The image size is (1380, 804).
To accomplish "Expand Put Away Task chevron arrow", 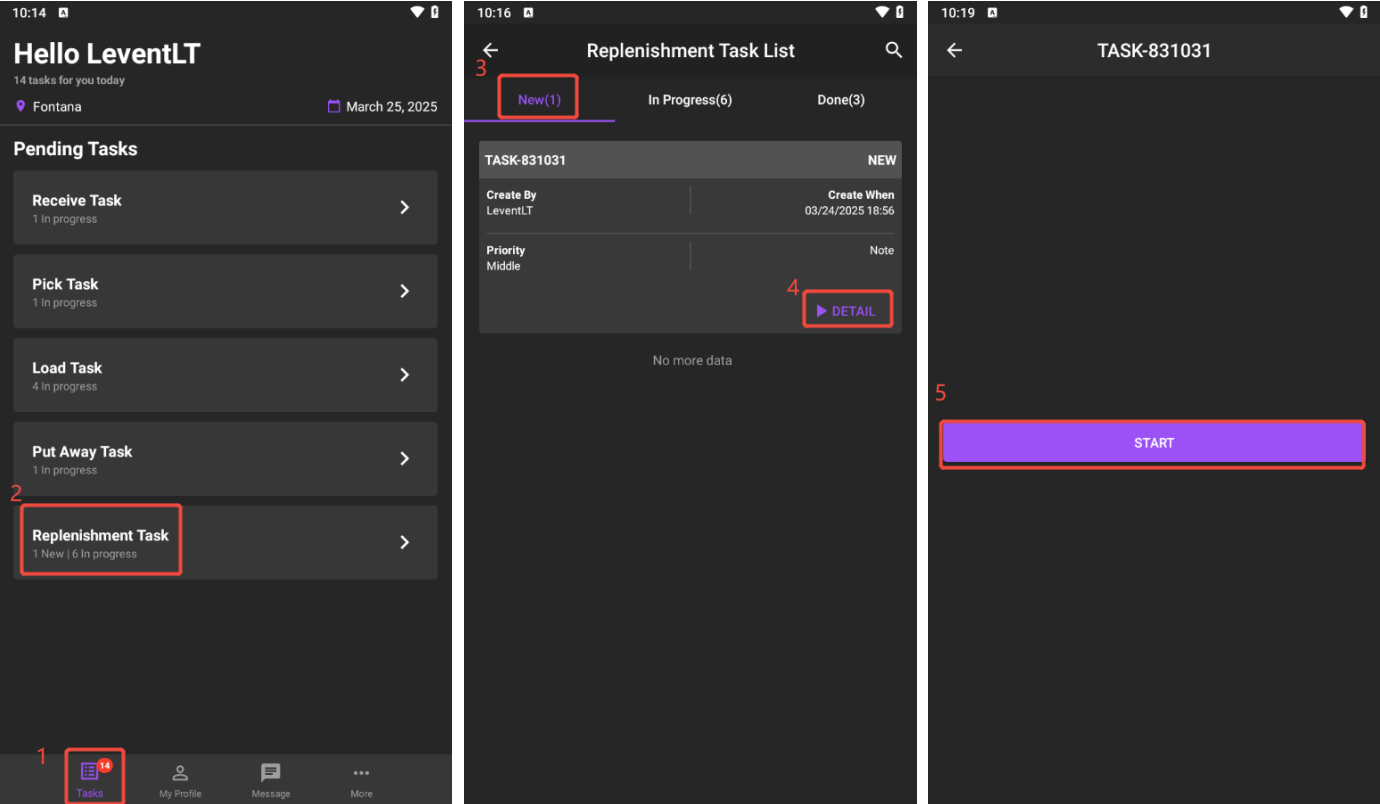I will tap(405, 458).
